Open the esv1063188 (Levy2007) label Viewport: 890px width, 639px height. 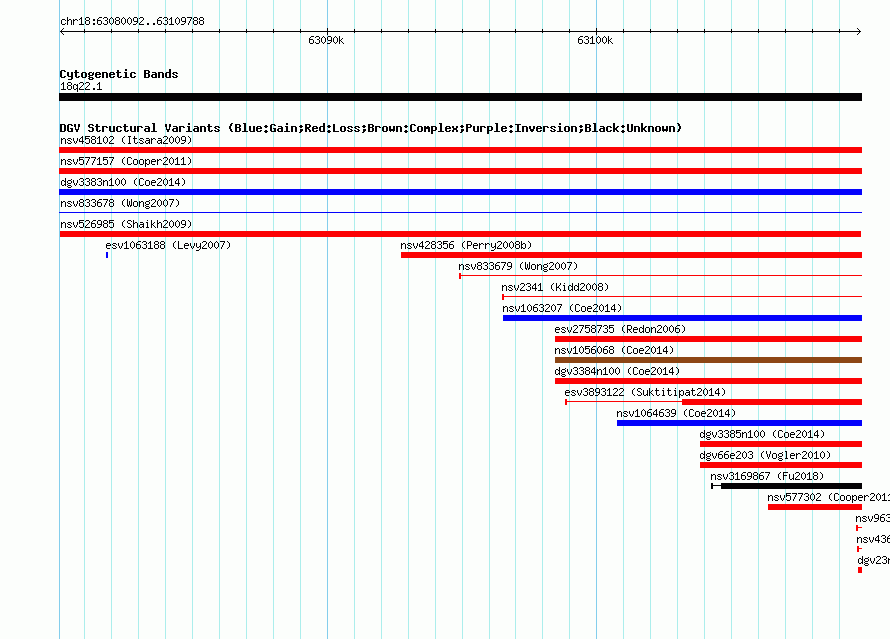pyautogui.click(x=168, y=245)
